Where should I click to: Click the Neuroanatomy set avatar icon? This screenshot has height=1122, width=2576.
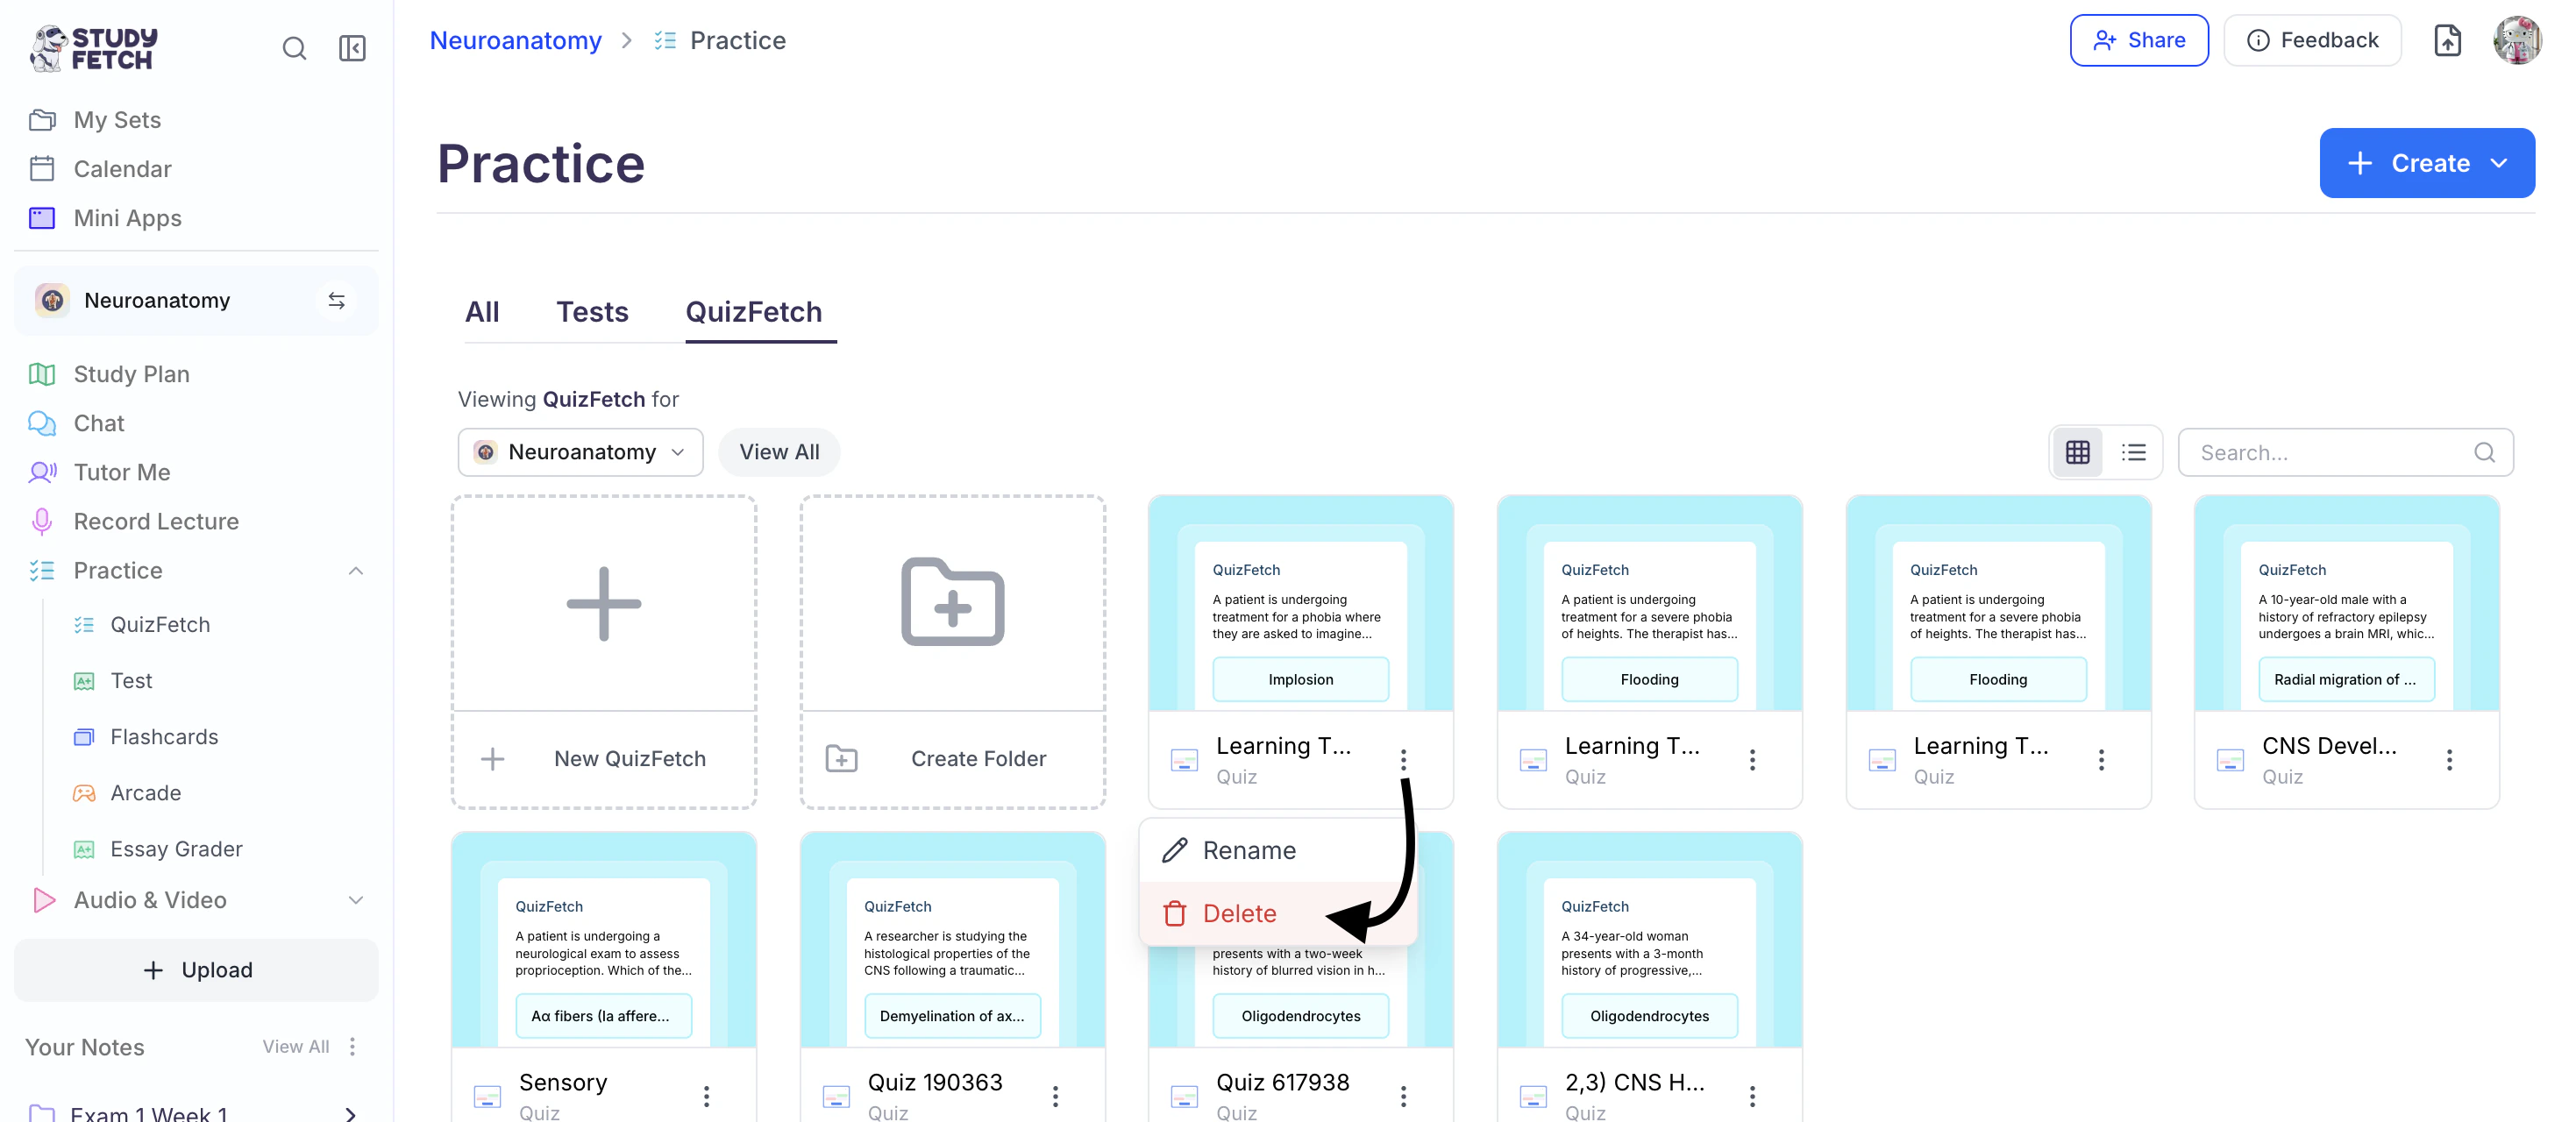coord(52,300)
